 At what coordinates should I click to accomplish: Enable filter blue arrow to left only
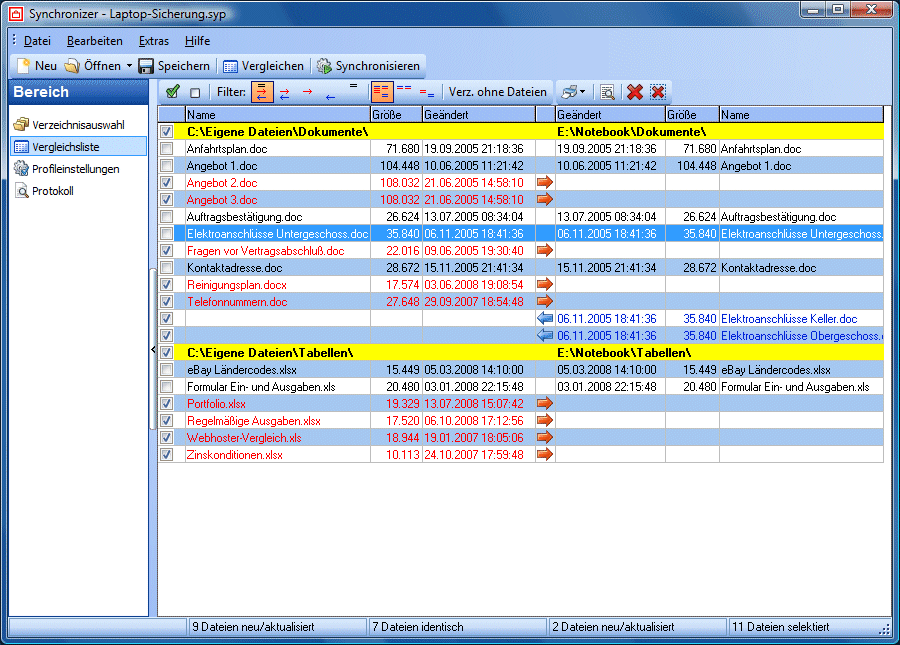click(x=330, y=97)
